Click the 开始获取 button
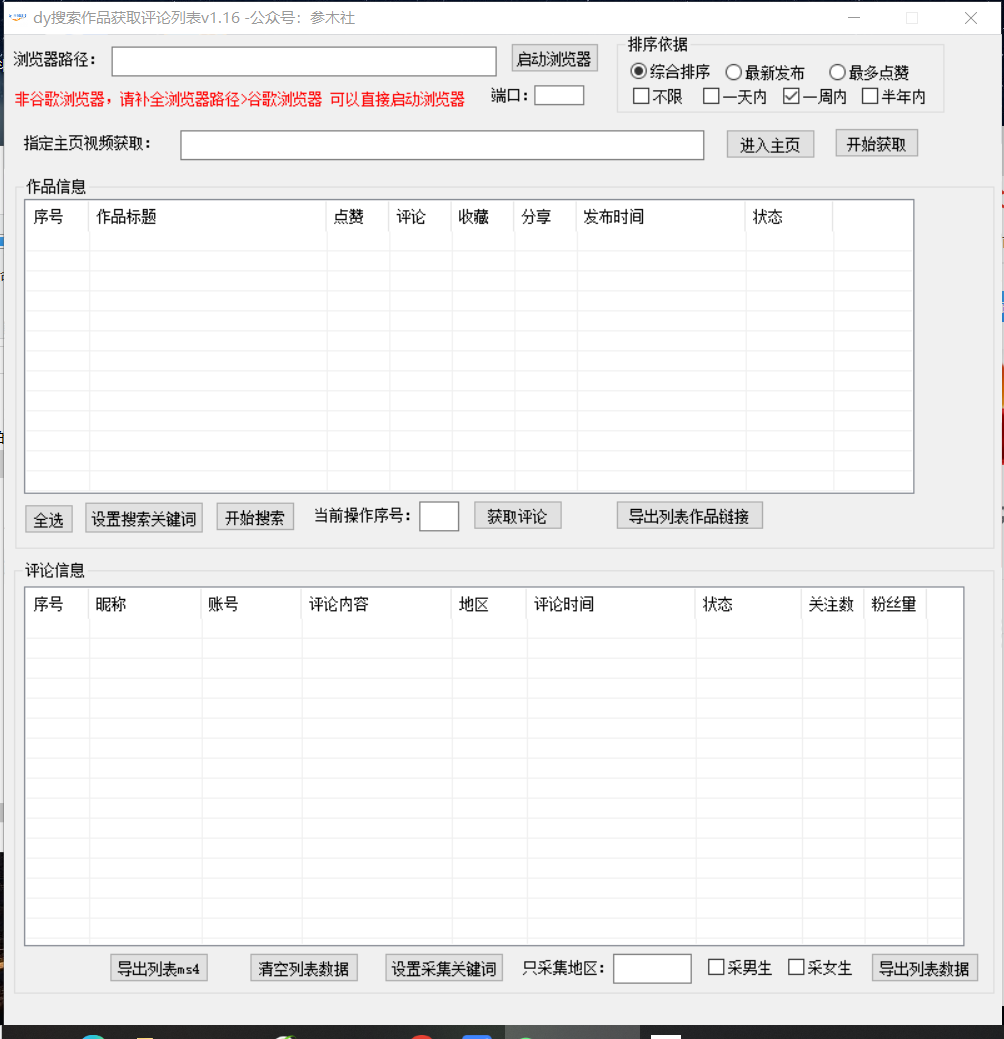The image size is (1004, 1039). 876,142
